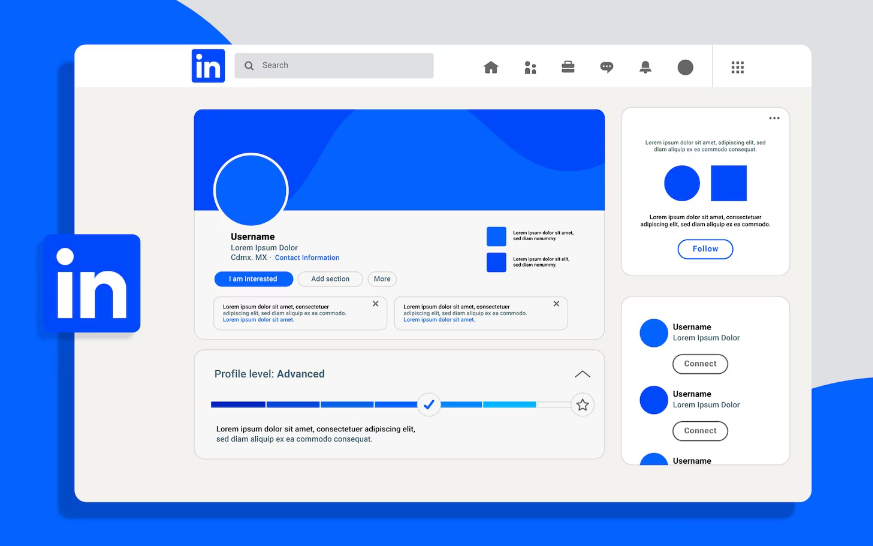Click 'Cdmx. MX' location text

point(249,258)
